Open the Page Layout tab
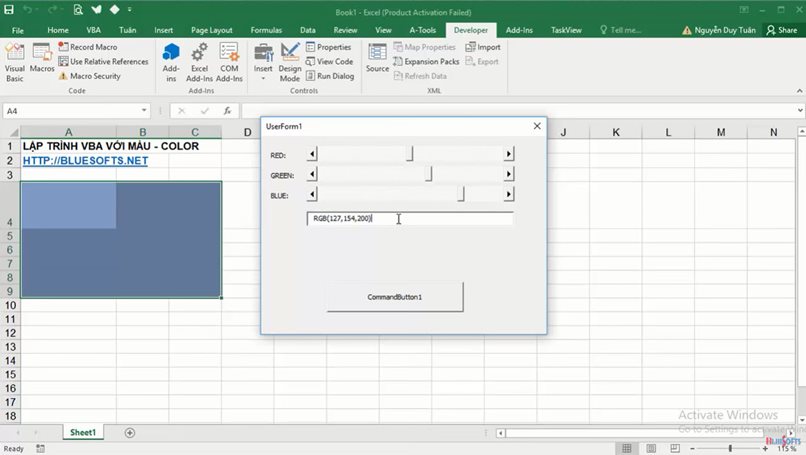Image resolution: width=806 pixels, height=455 pixels. coord(212,30)
